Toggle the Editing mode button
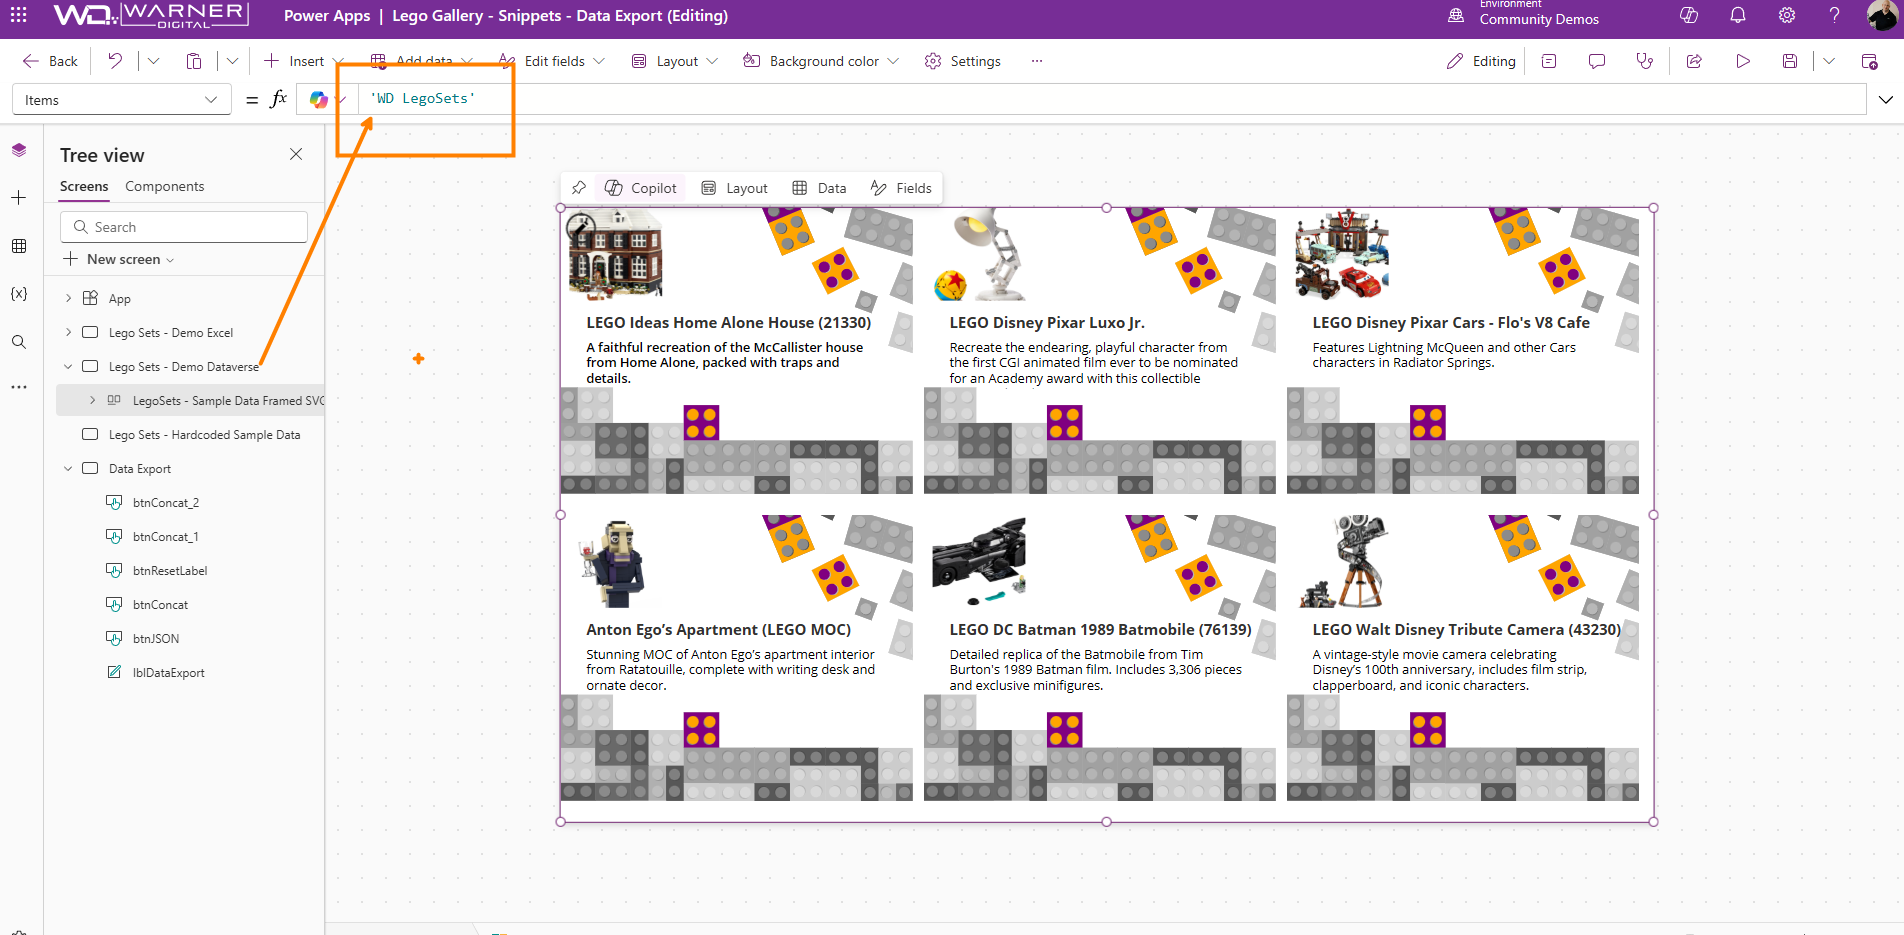The height and width of the screenshot is (935, 1904). (x=1481, y=61)
